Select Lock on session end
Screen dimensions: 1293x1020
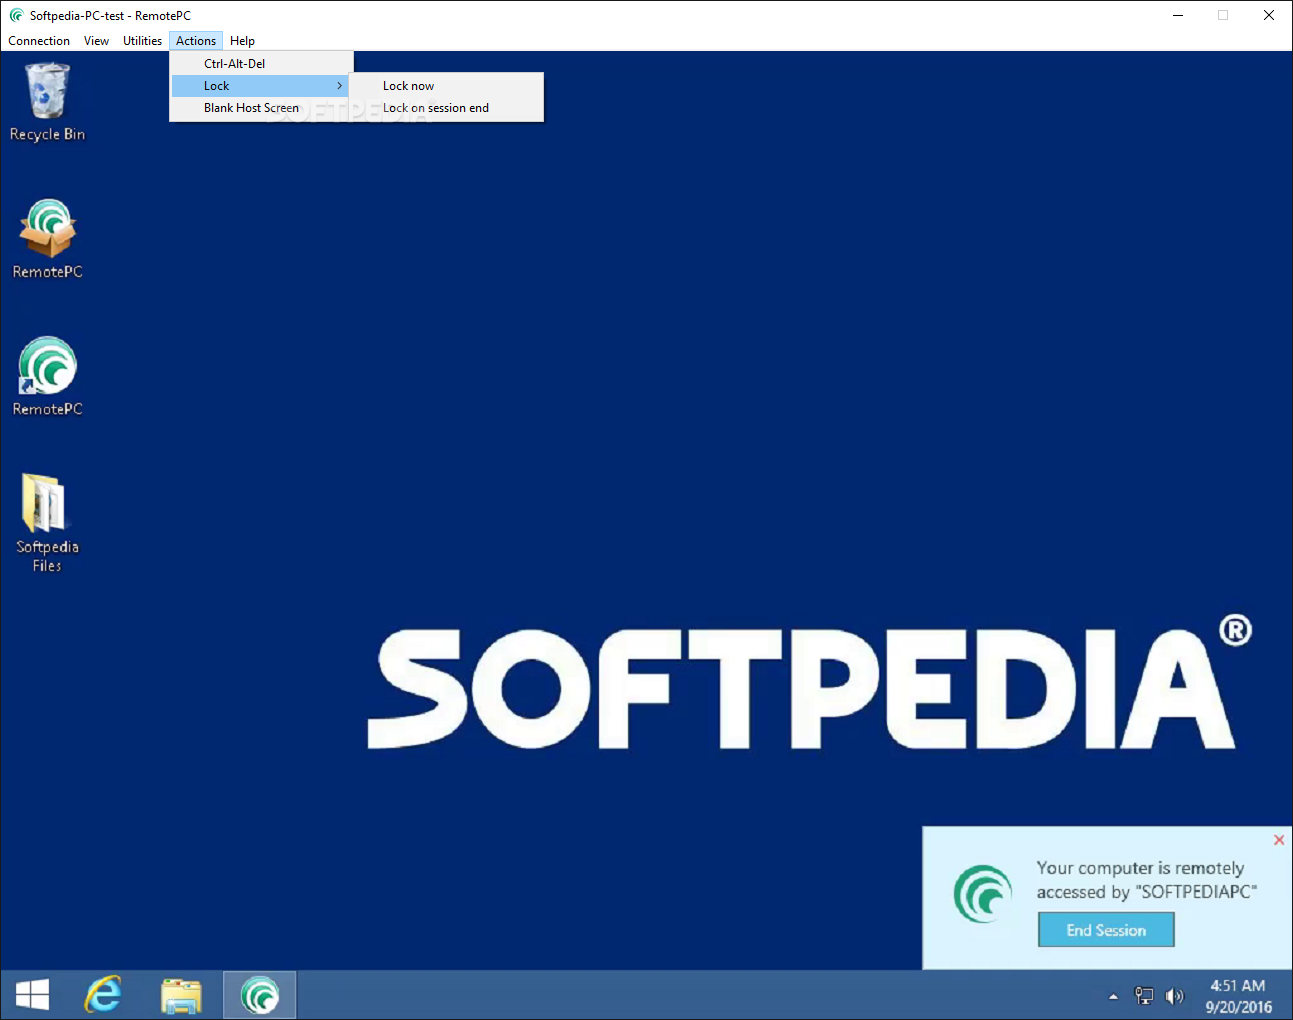click(446, 108)
